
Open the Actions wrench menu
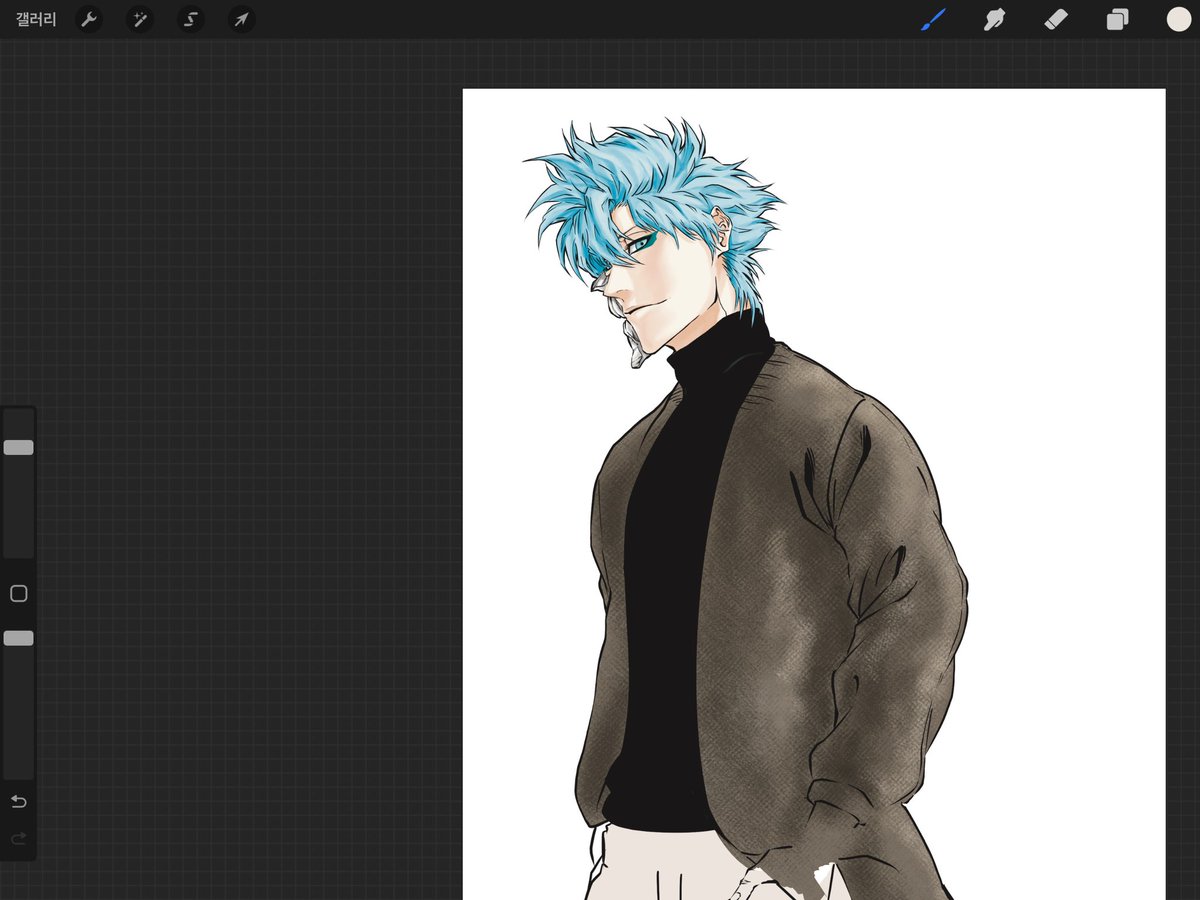[89, 19]
